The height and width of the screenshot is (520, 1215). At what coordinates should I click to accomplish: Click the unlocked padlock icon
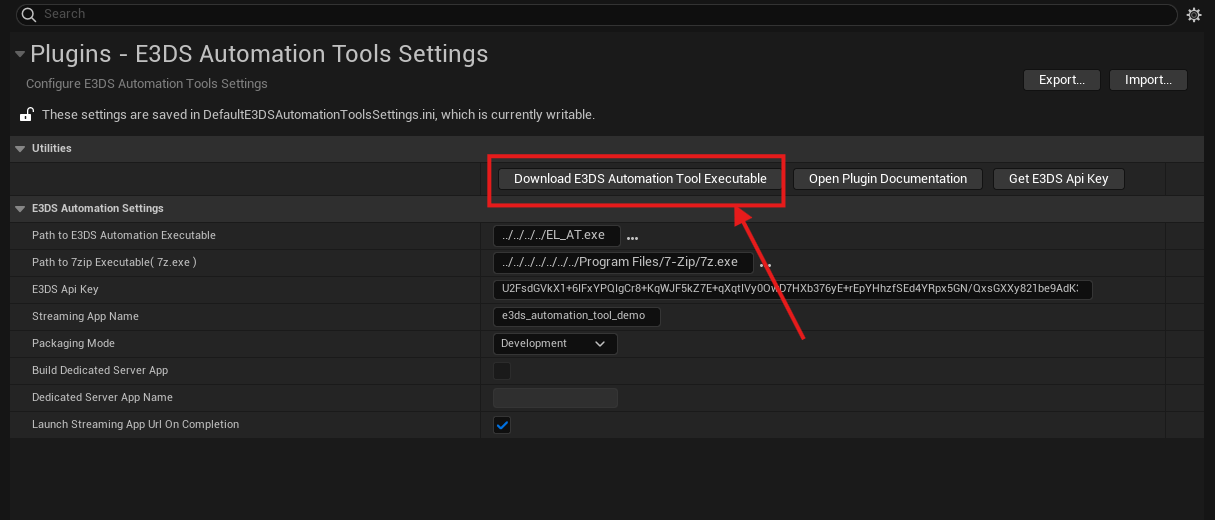pos(28,115)
